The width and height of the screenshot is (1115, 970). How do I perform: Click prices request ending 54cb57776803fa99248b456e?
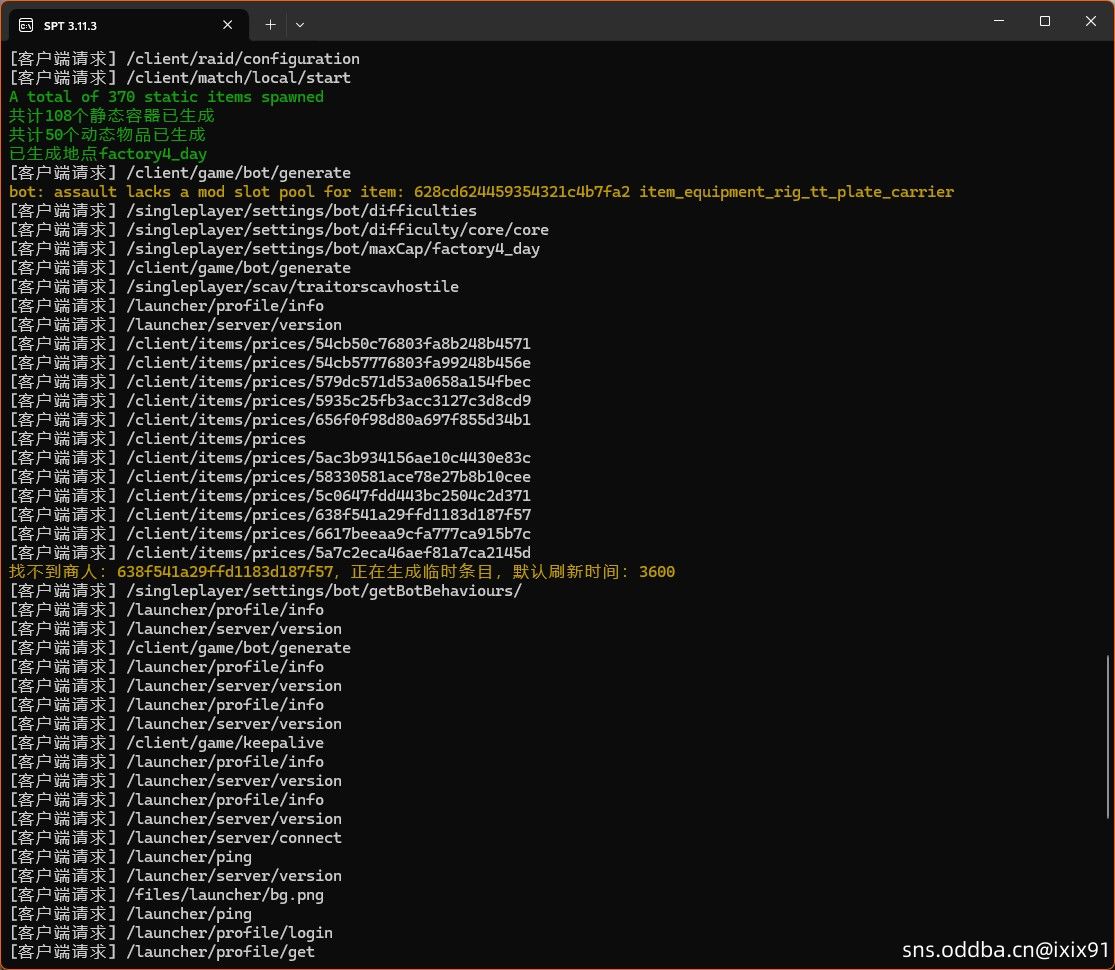pyautogui.click(x=270, y=363)
